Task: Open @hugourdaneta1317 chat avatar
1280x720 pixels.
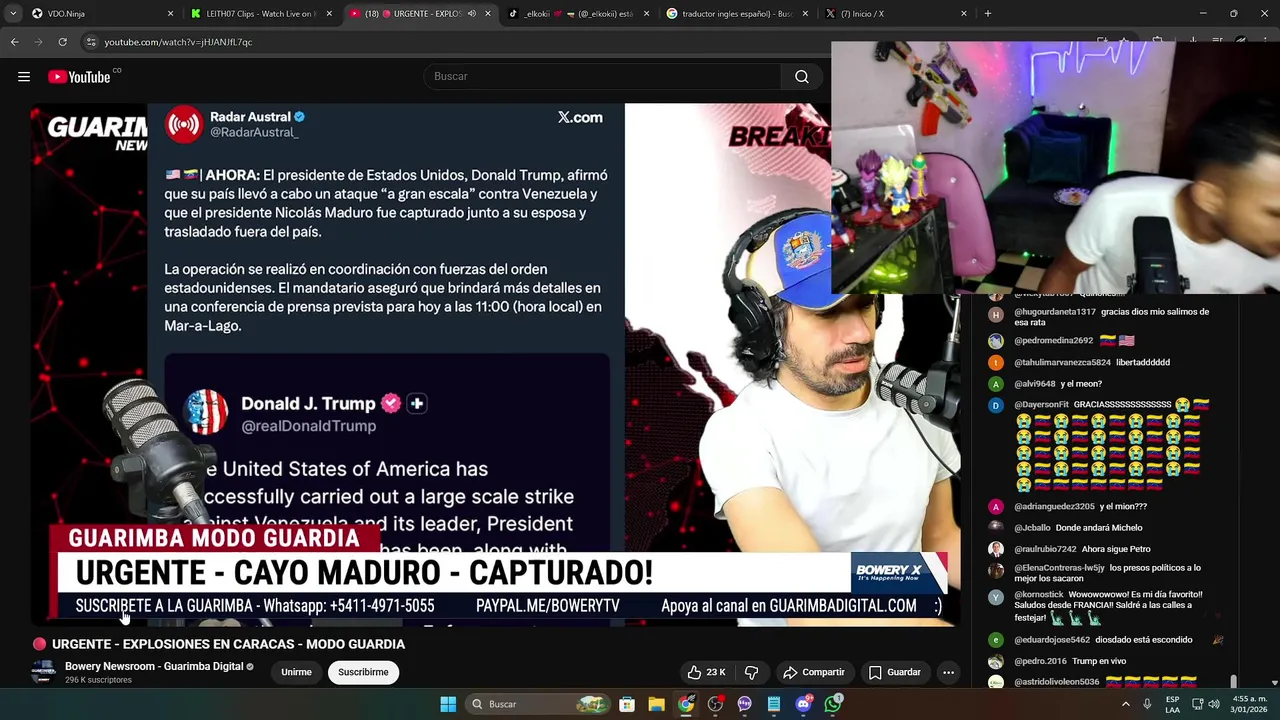Action: (x=995, y=314)
